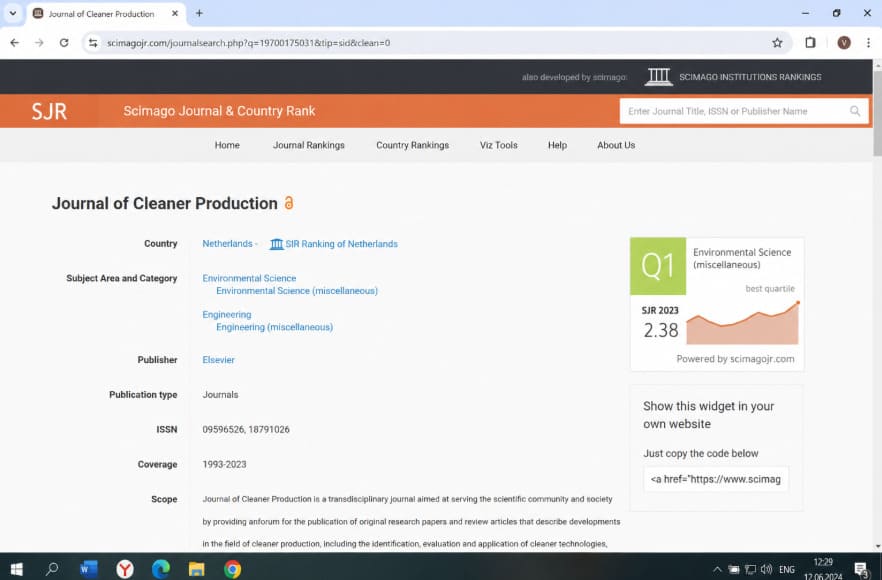Open Engineering (miscellaneous) category link
Image resolution: width=882 pixels, height=580 pixels.
pos(274,327)
